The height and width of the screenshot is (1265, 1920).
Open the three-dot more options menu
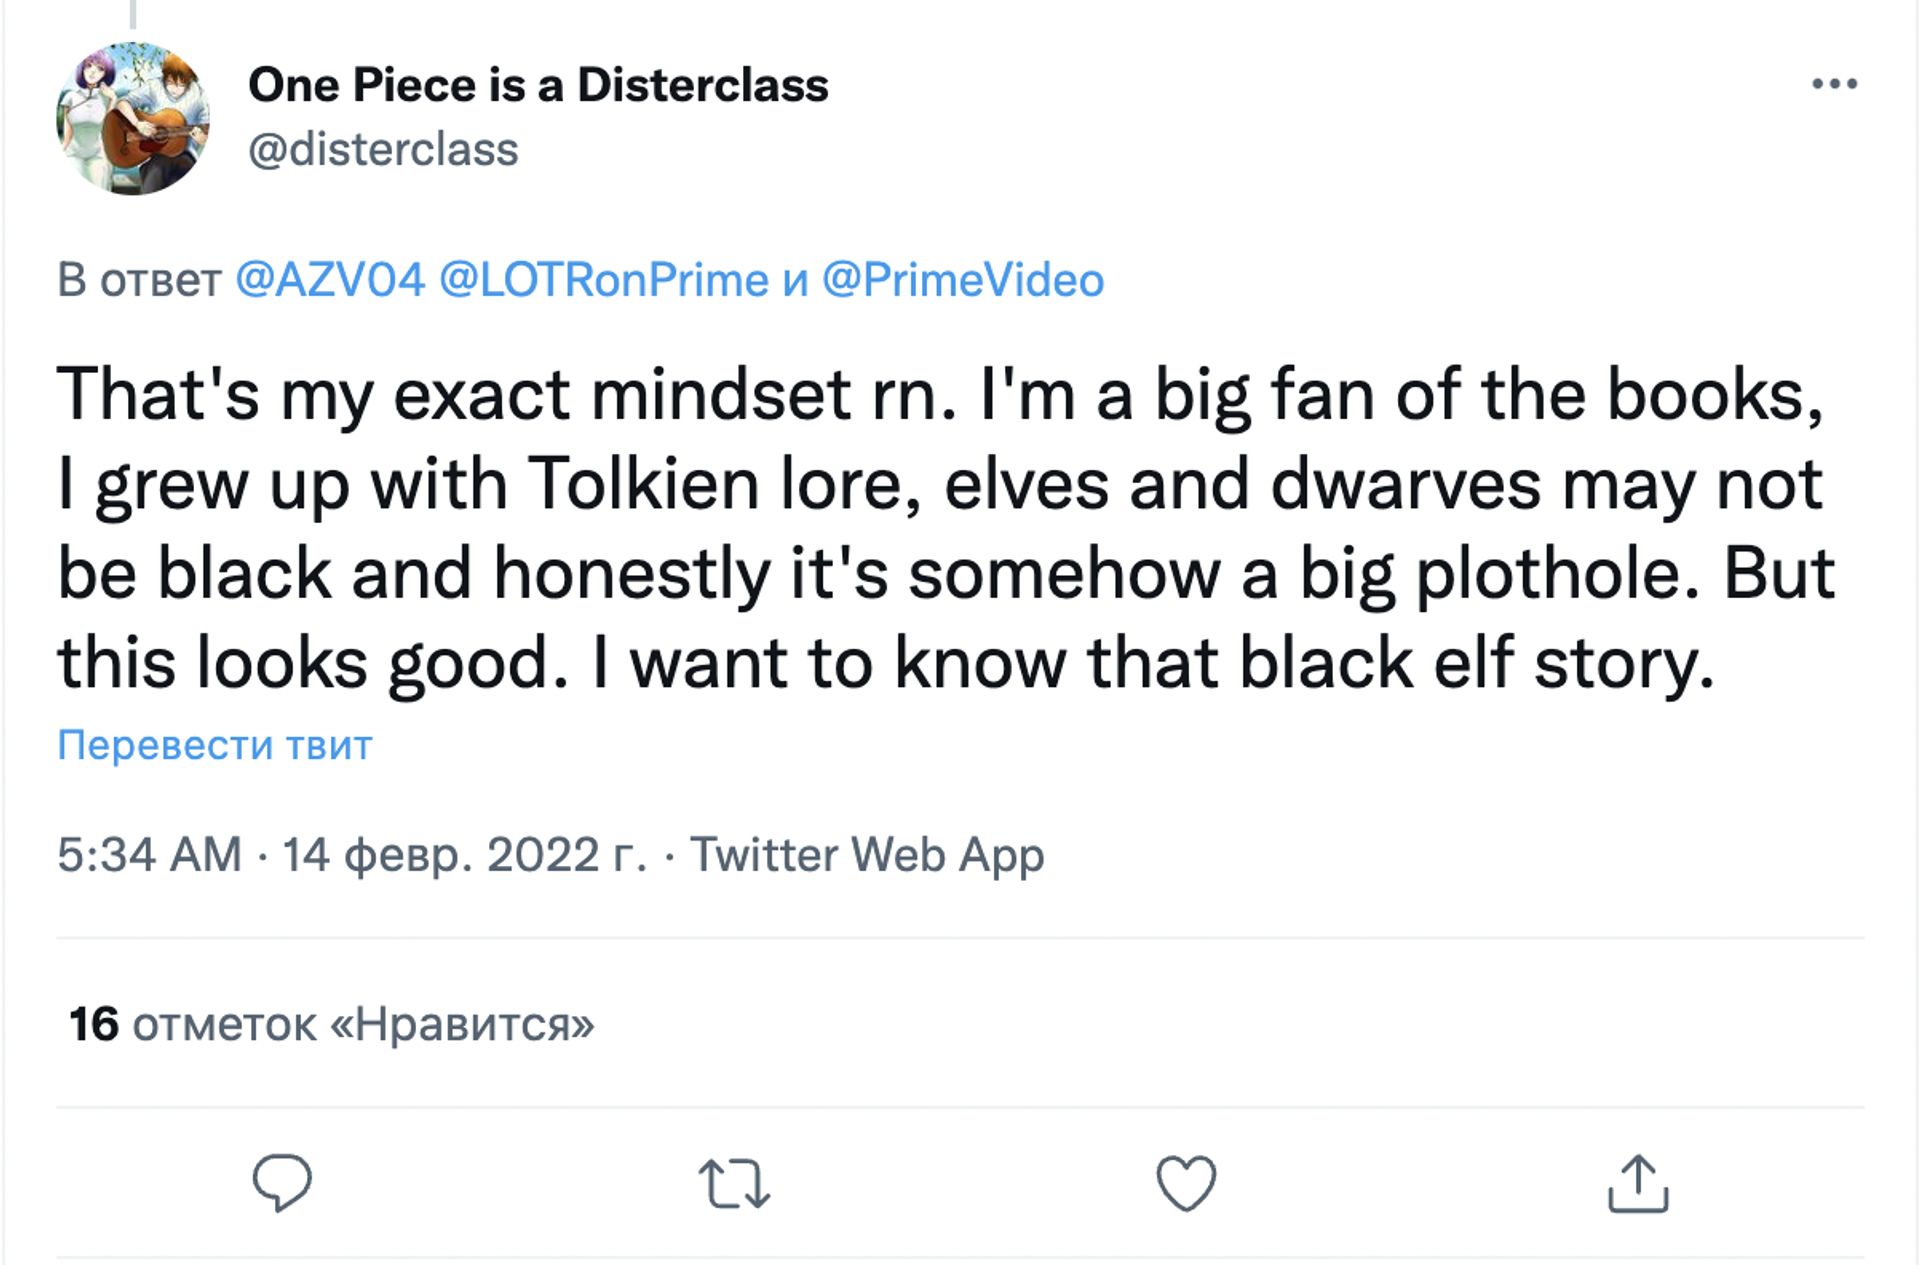tap(1835, 84)
